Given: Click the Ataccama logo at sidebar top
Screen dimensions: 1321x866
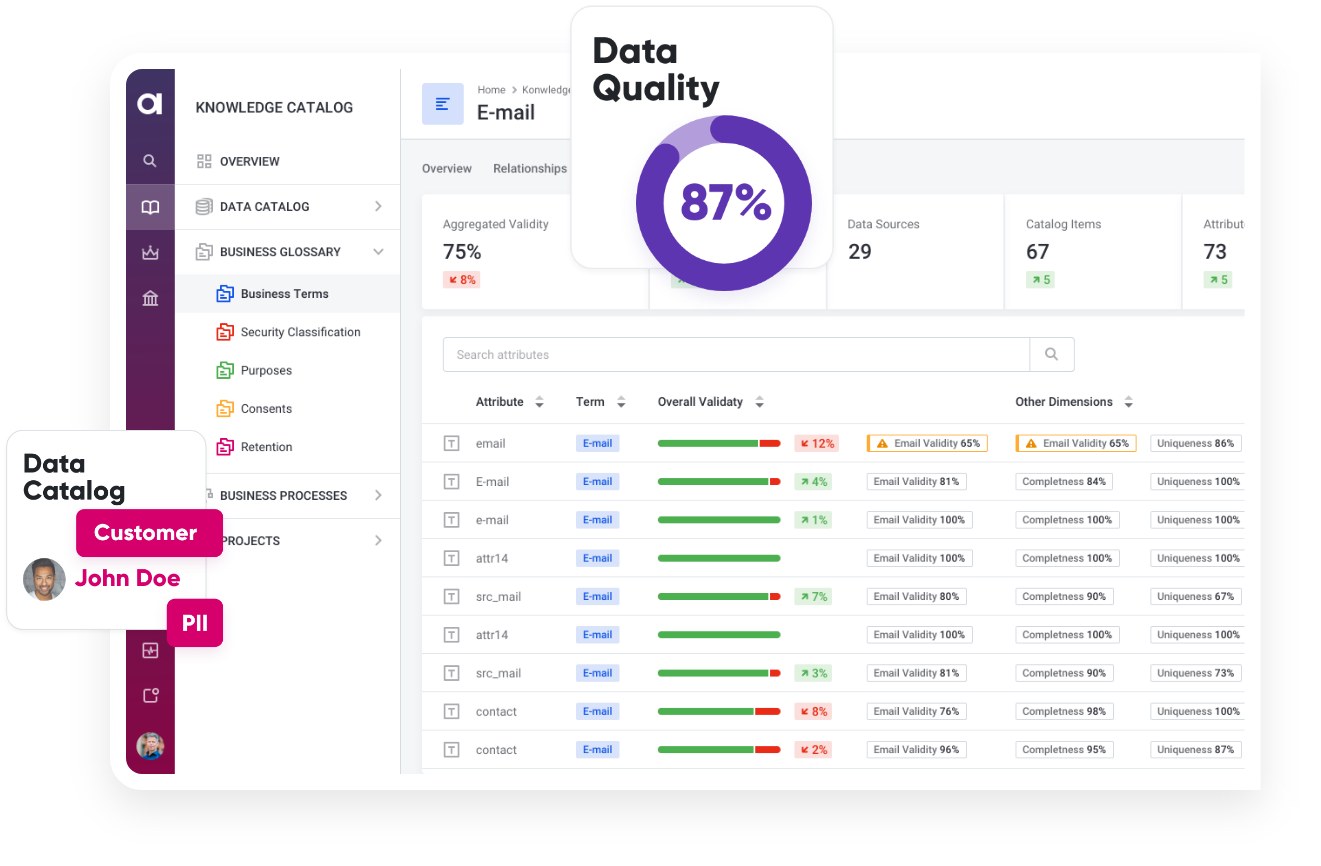Looking at the screenshot, I should click(x=150, y=102).
